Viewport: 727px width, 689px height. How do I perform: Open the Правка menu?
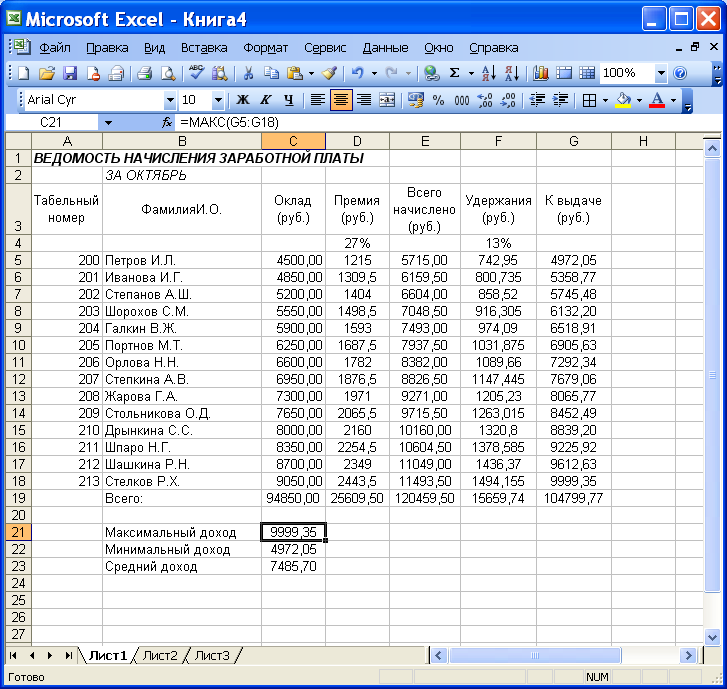click(107, 48)
